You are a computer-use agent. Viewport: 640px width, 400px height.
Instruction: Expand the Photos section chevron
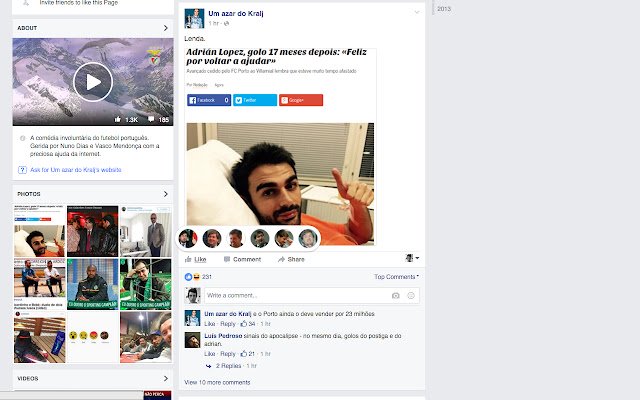coord(165,194)
